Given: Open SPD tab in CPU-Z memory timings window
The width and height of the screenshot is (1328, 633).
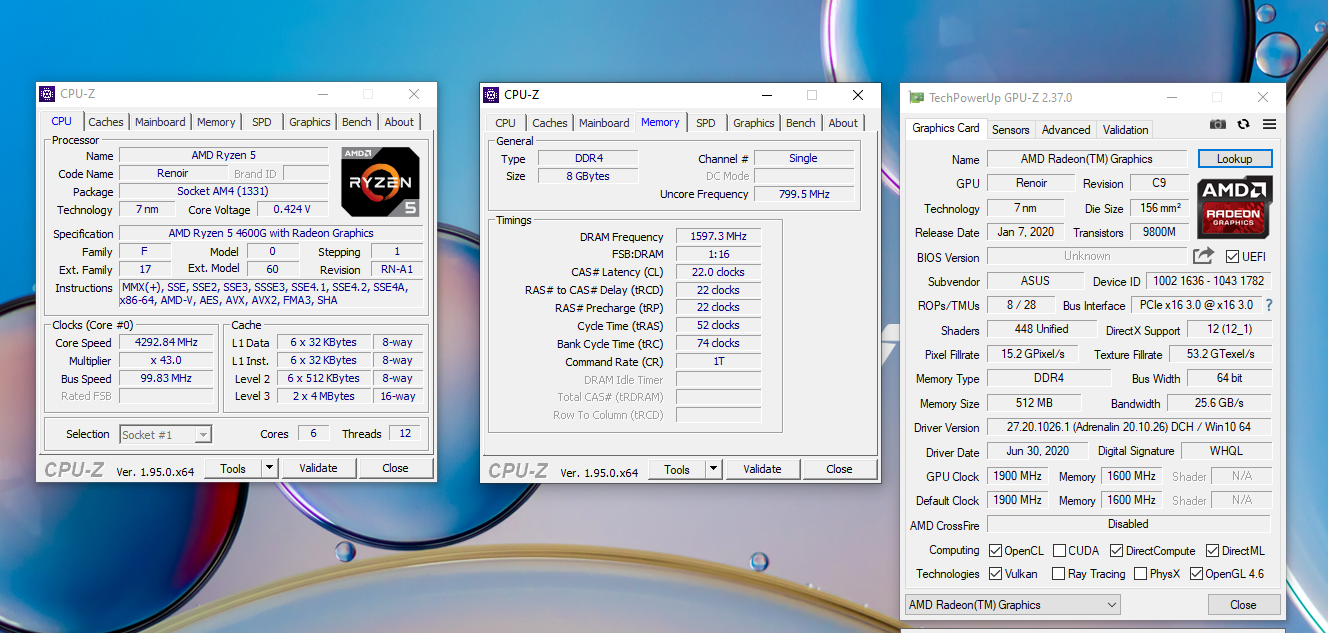Looking at the screenshot, I should coord(706,123).
